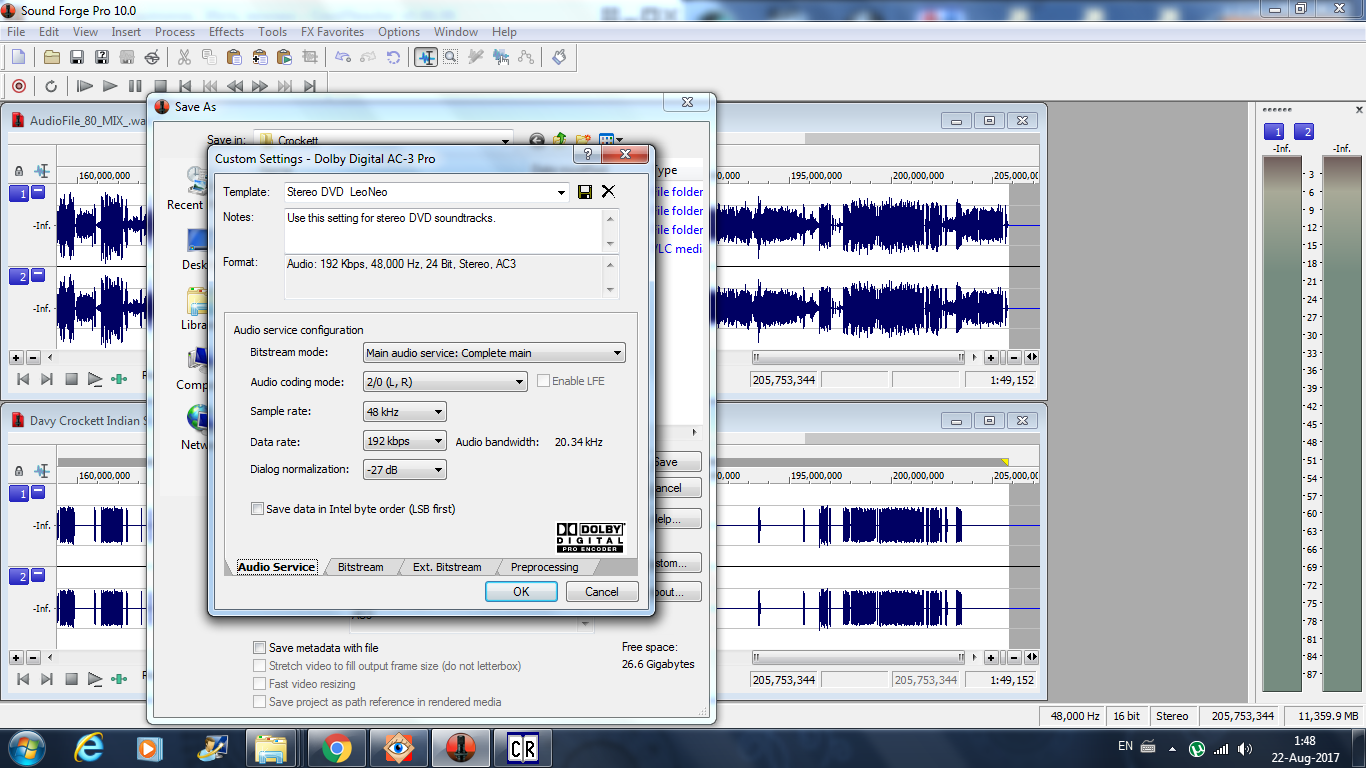This screenshot has height=768, width=1366.
Task: Select the Magnify tool
Action: 451,57
